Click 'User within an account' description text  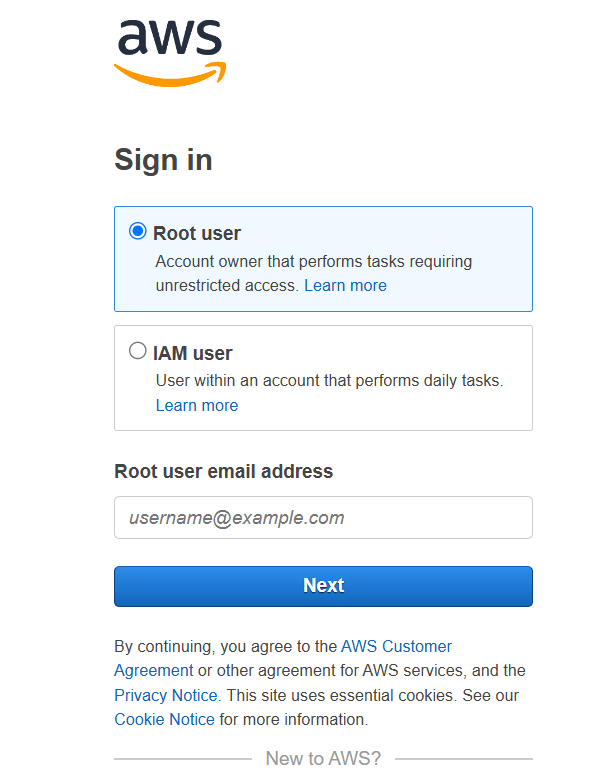(x=329, y=381)
